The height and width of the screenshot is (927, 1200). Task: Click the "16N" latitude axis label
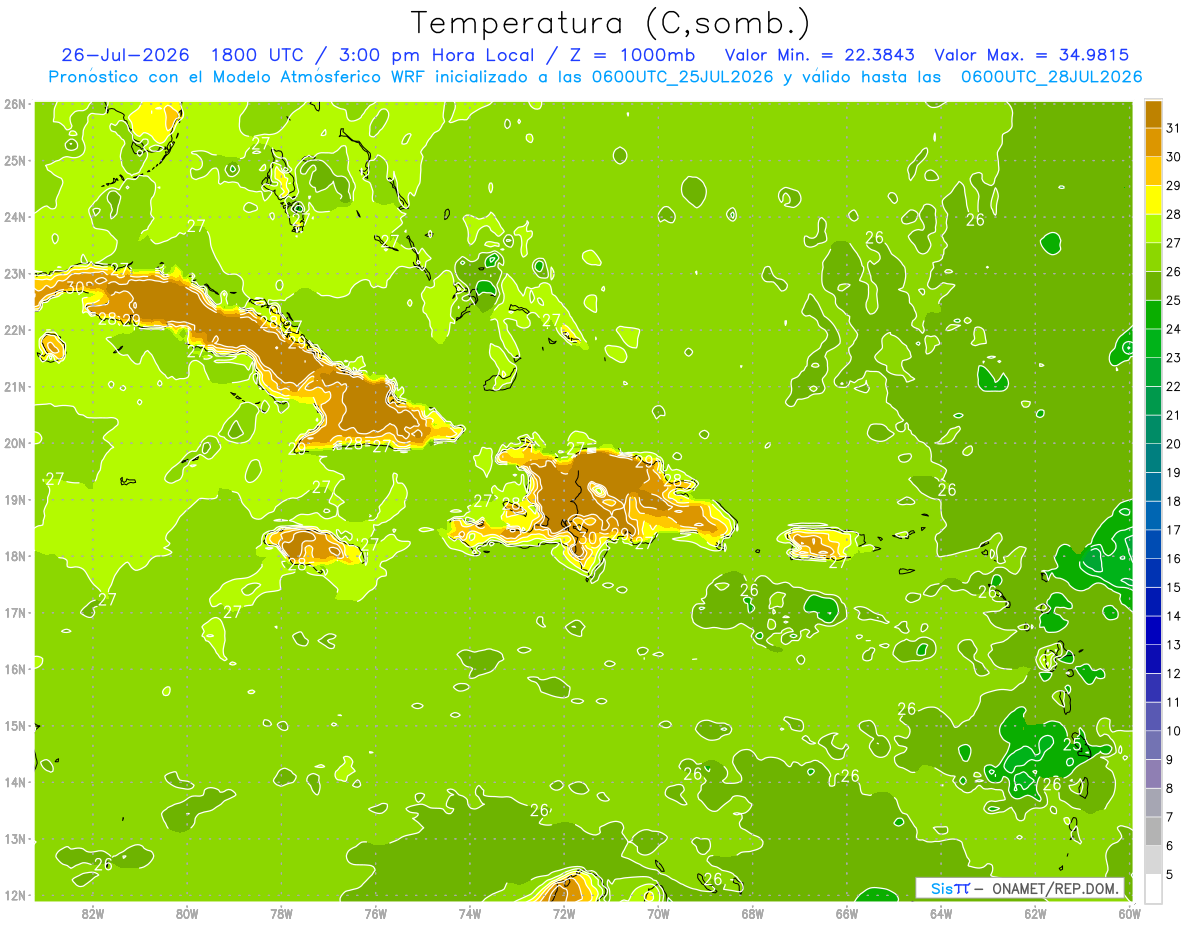14,669
